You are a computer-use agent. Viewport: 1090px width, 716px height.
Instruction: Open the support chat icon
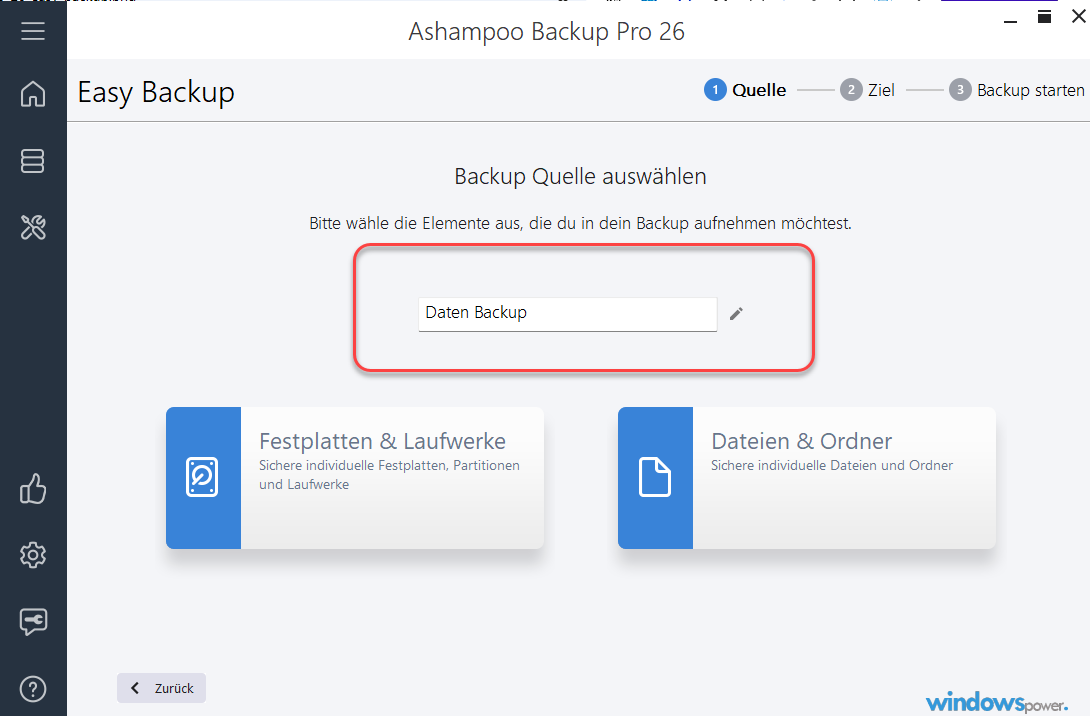(33, 621)
